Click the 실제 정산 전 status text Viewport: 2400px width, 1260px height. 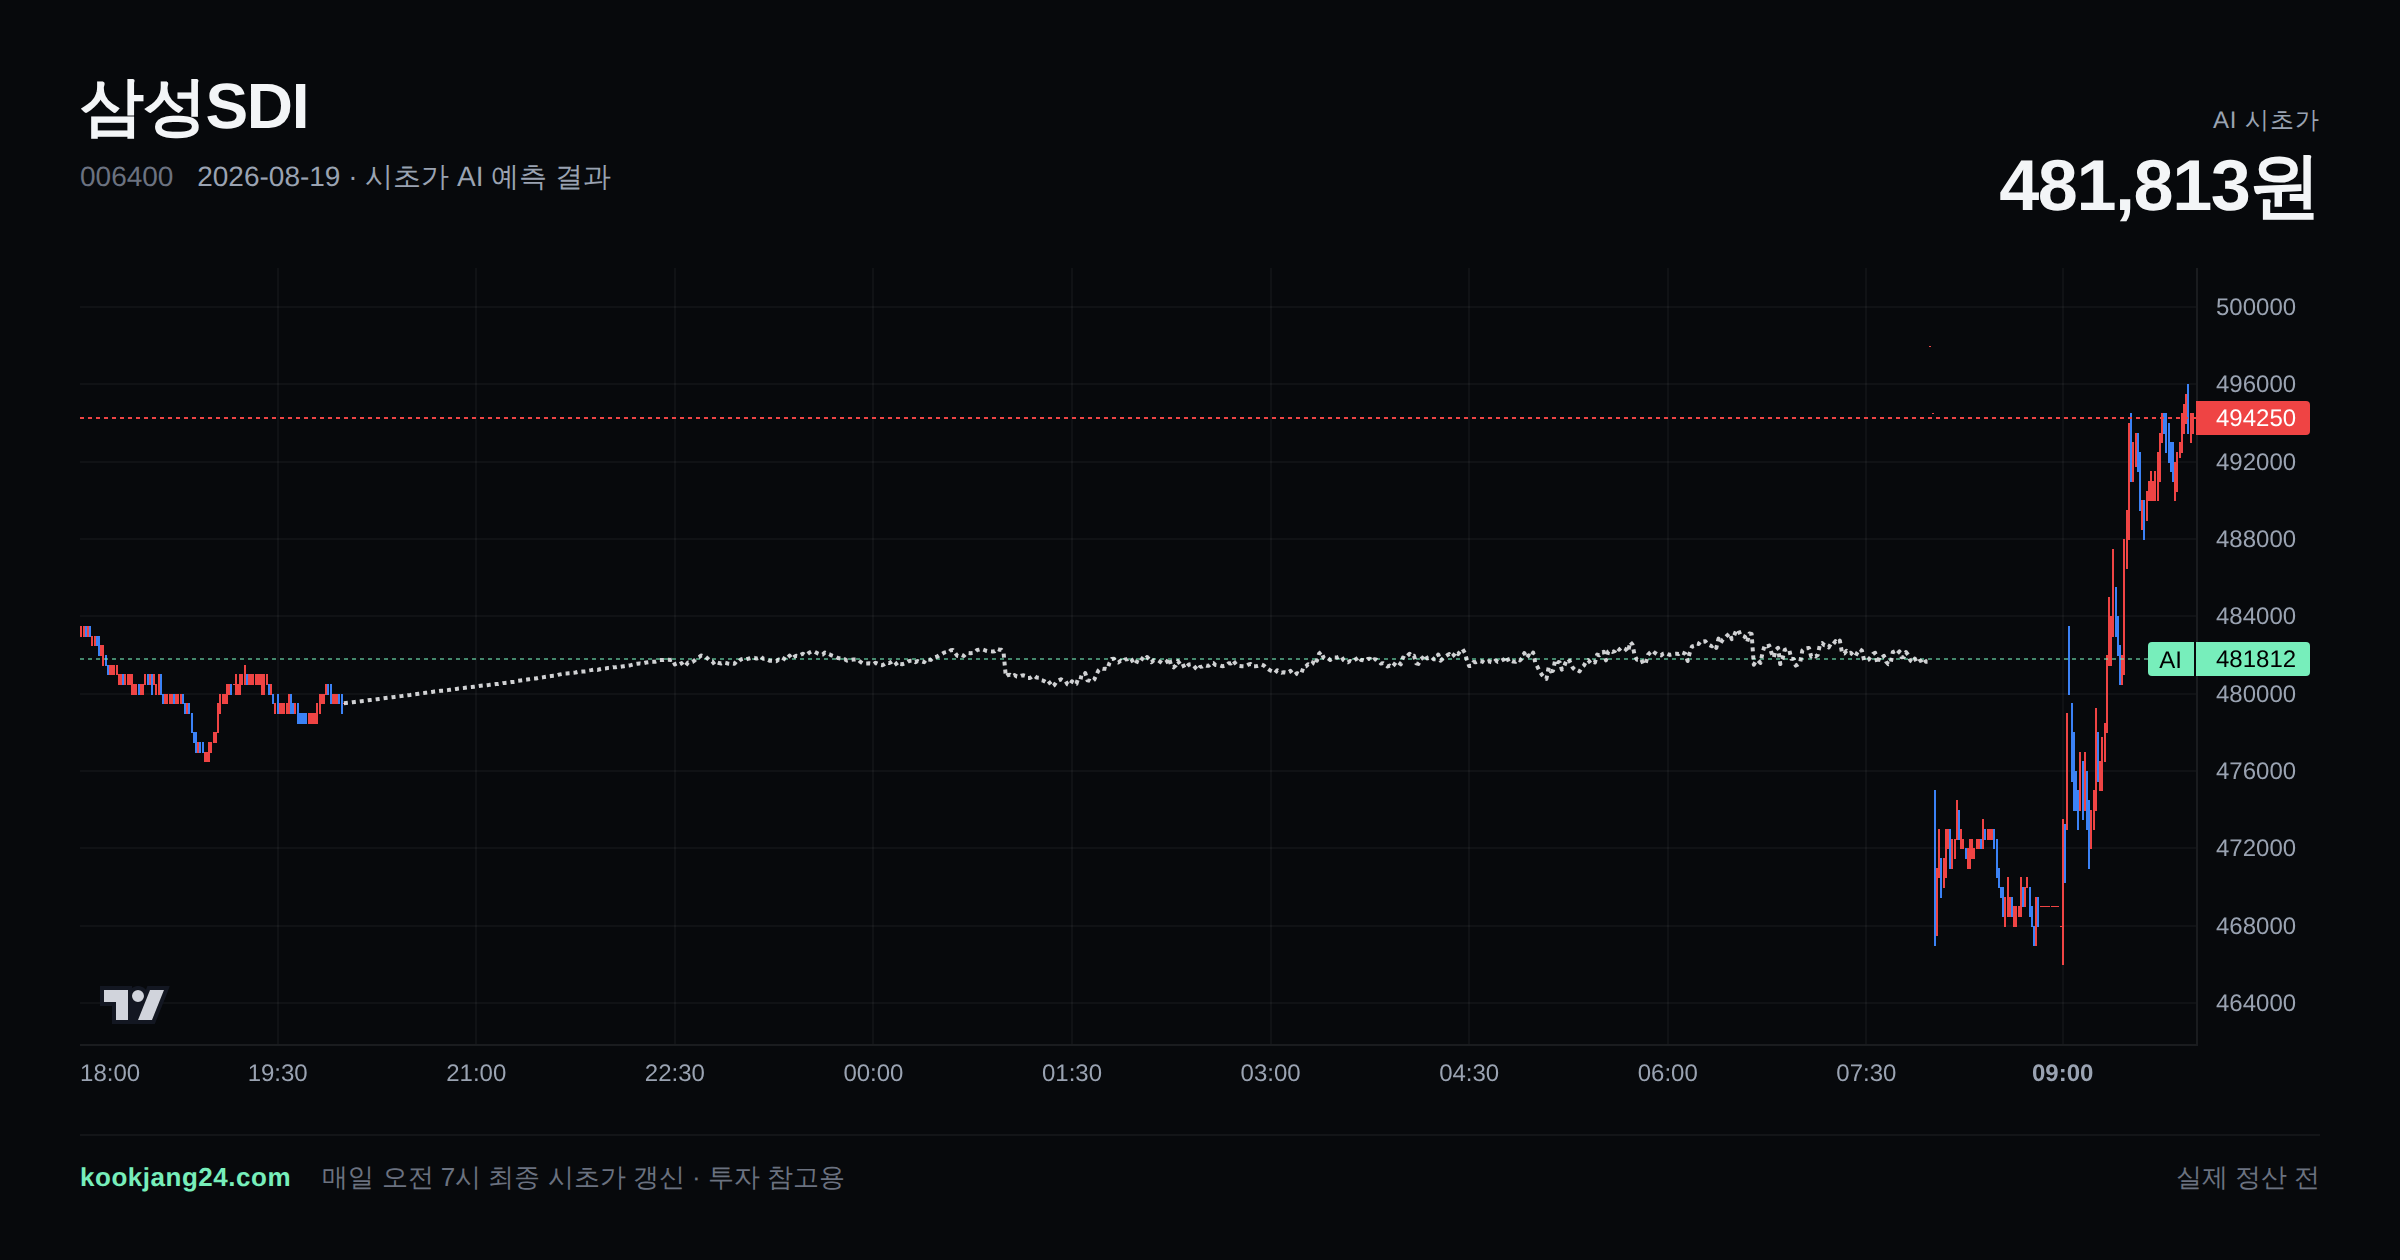click(x=2248, y=1178)
